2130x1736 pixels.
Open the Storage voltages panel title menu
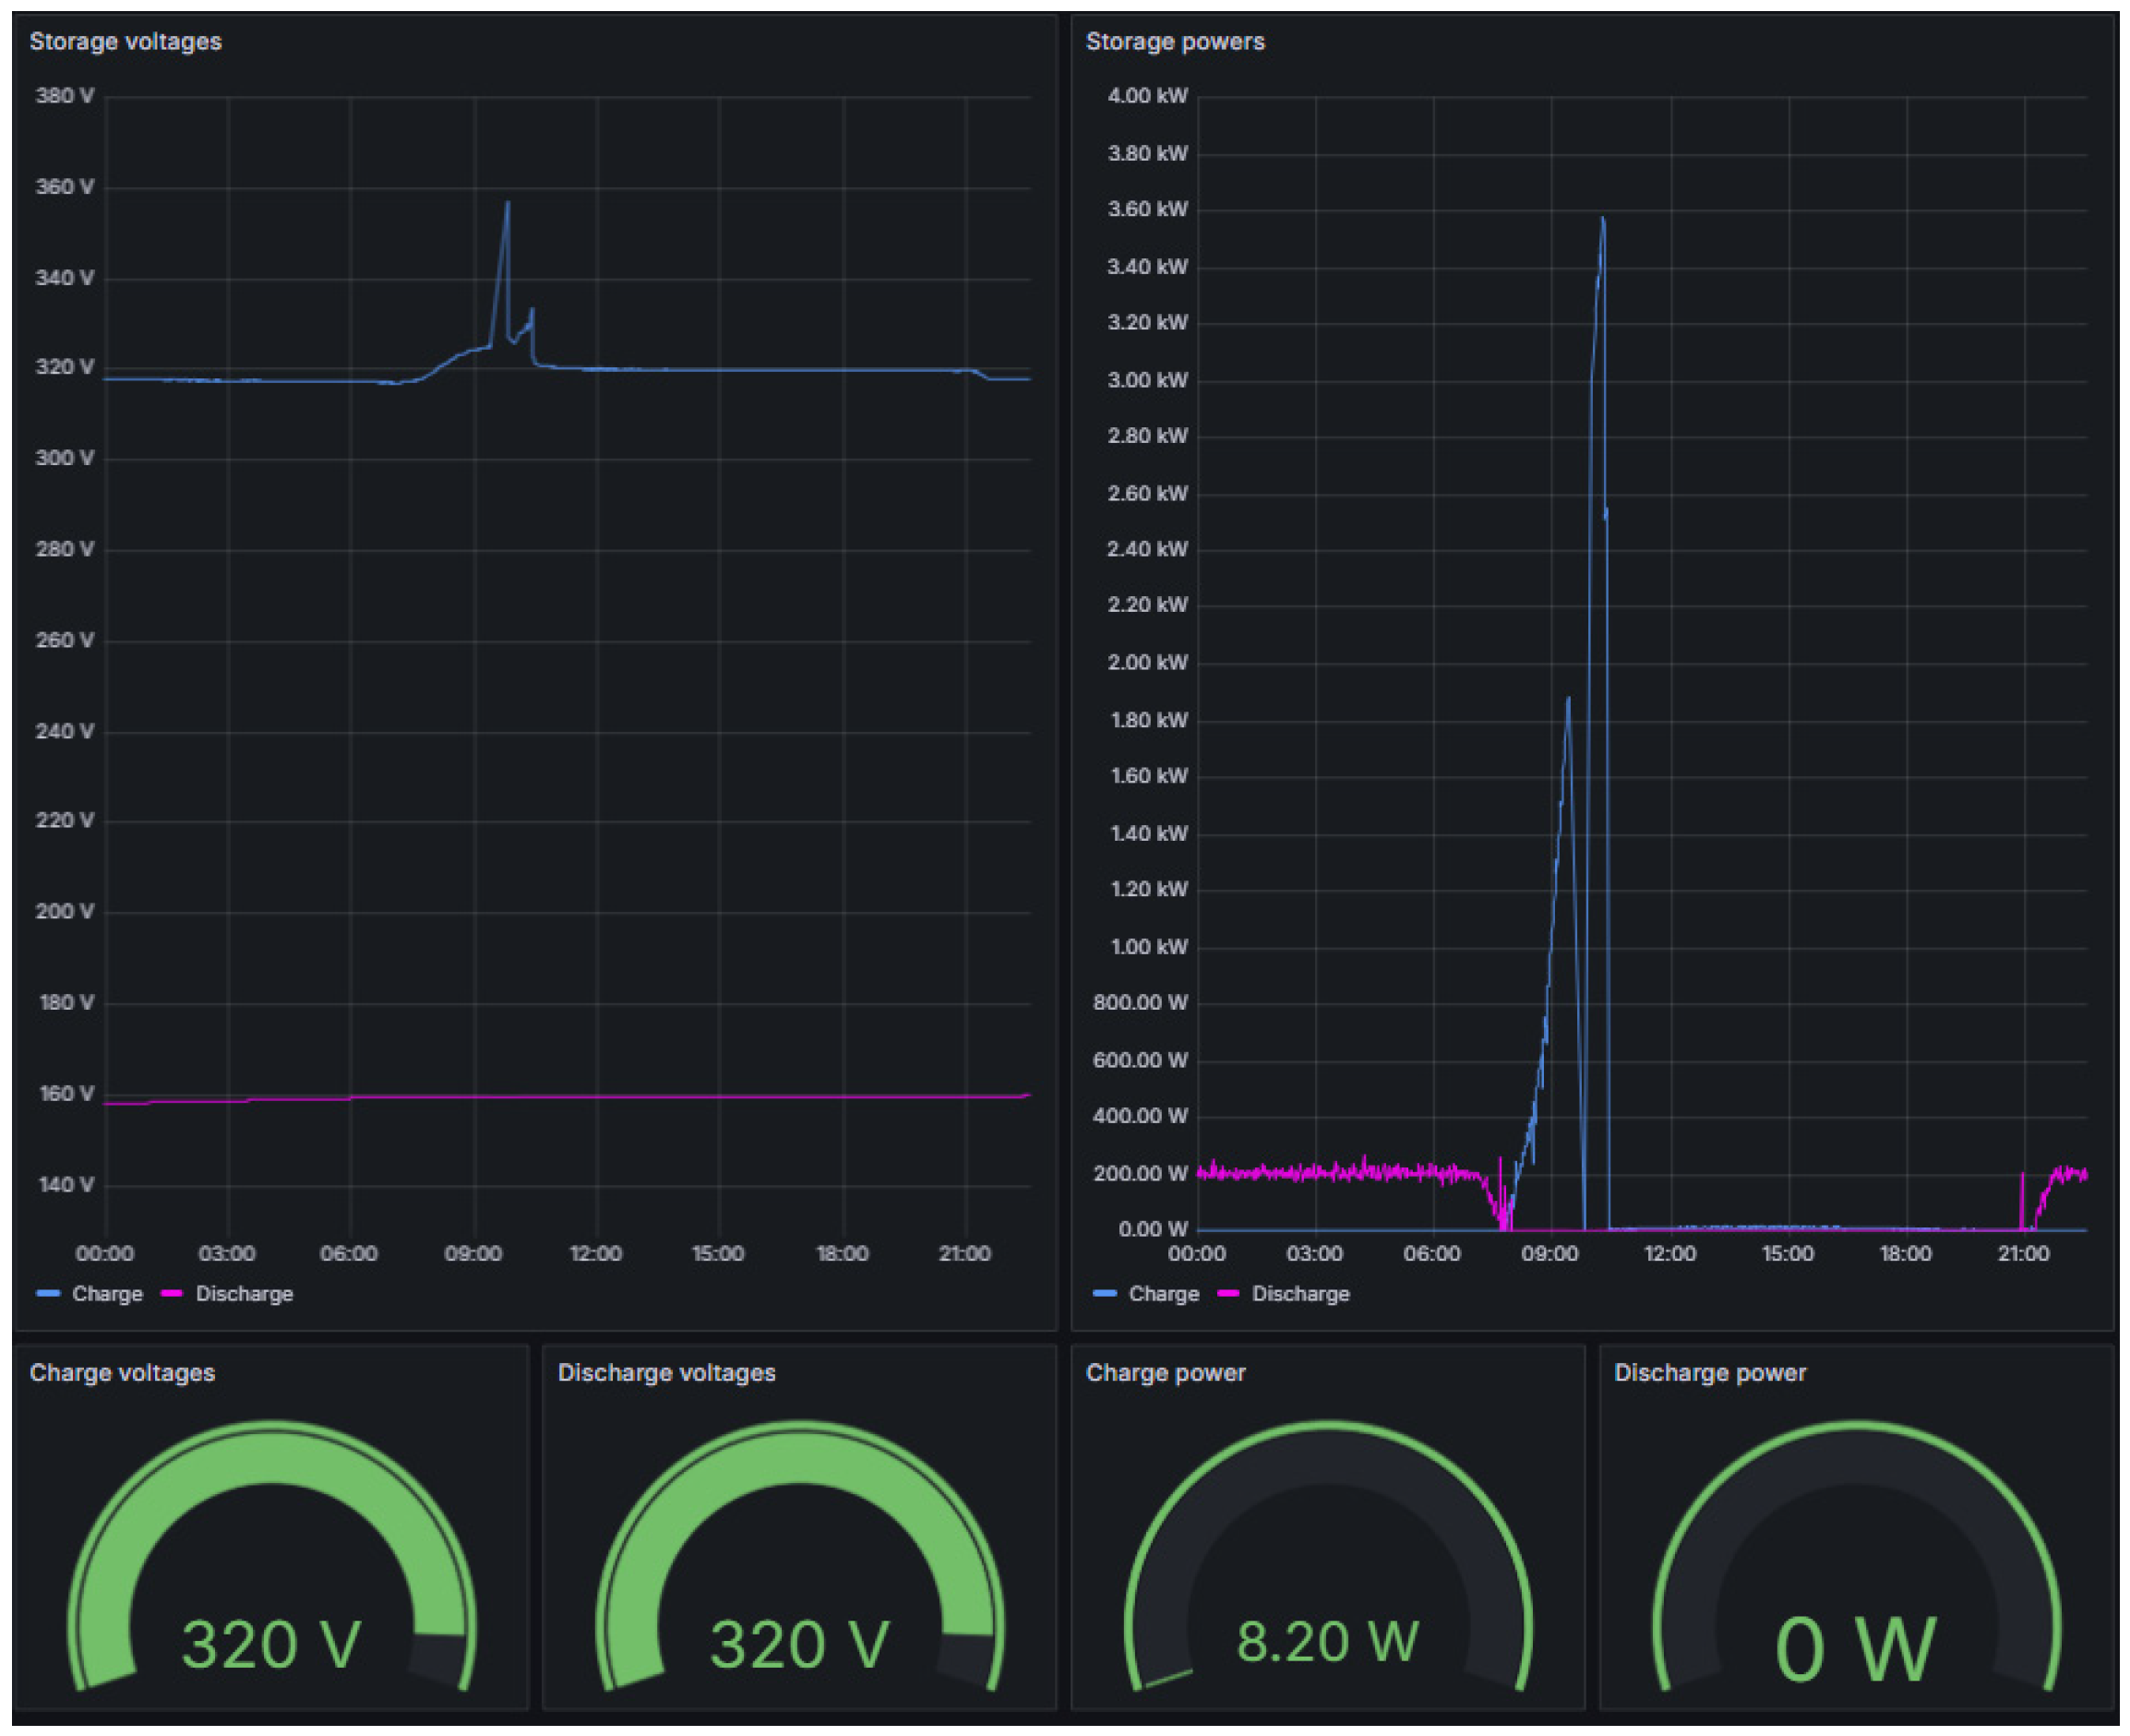point(125,42)
